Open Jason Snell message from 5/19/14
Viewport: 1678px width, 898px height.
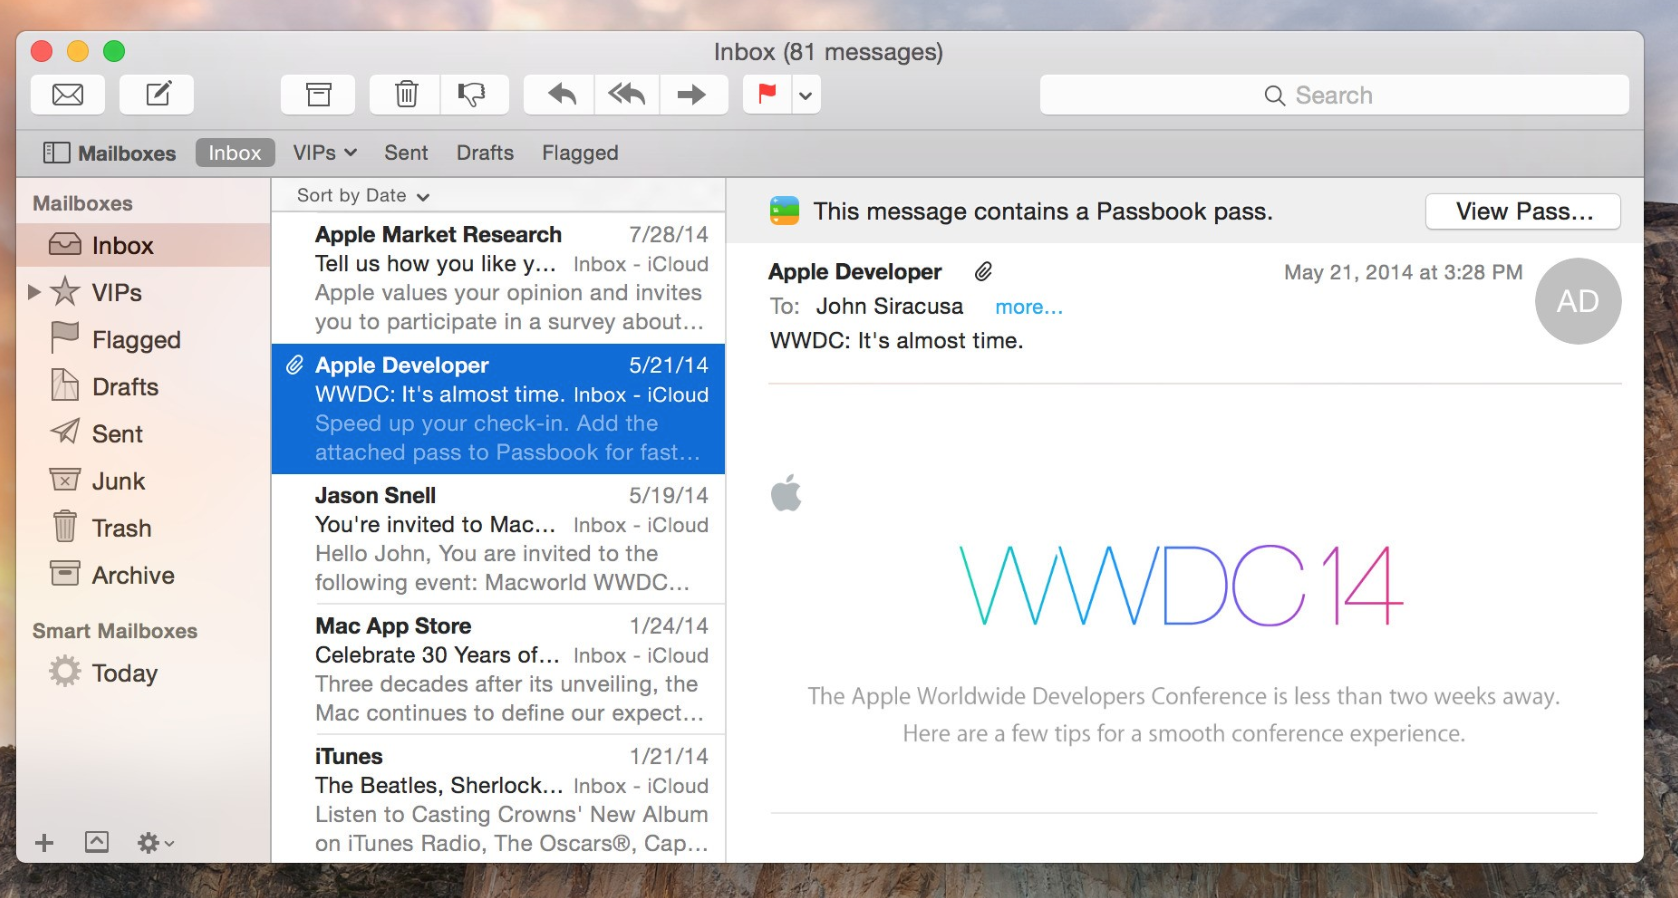(498, 539)
